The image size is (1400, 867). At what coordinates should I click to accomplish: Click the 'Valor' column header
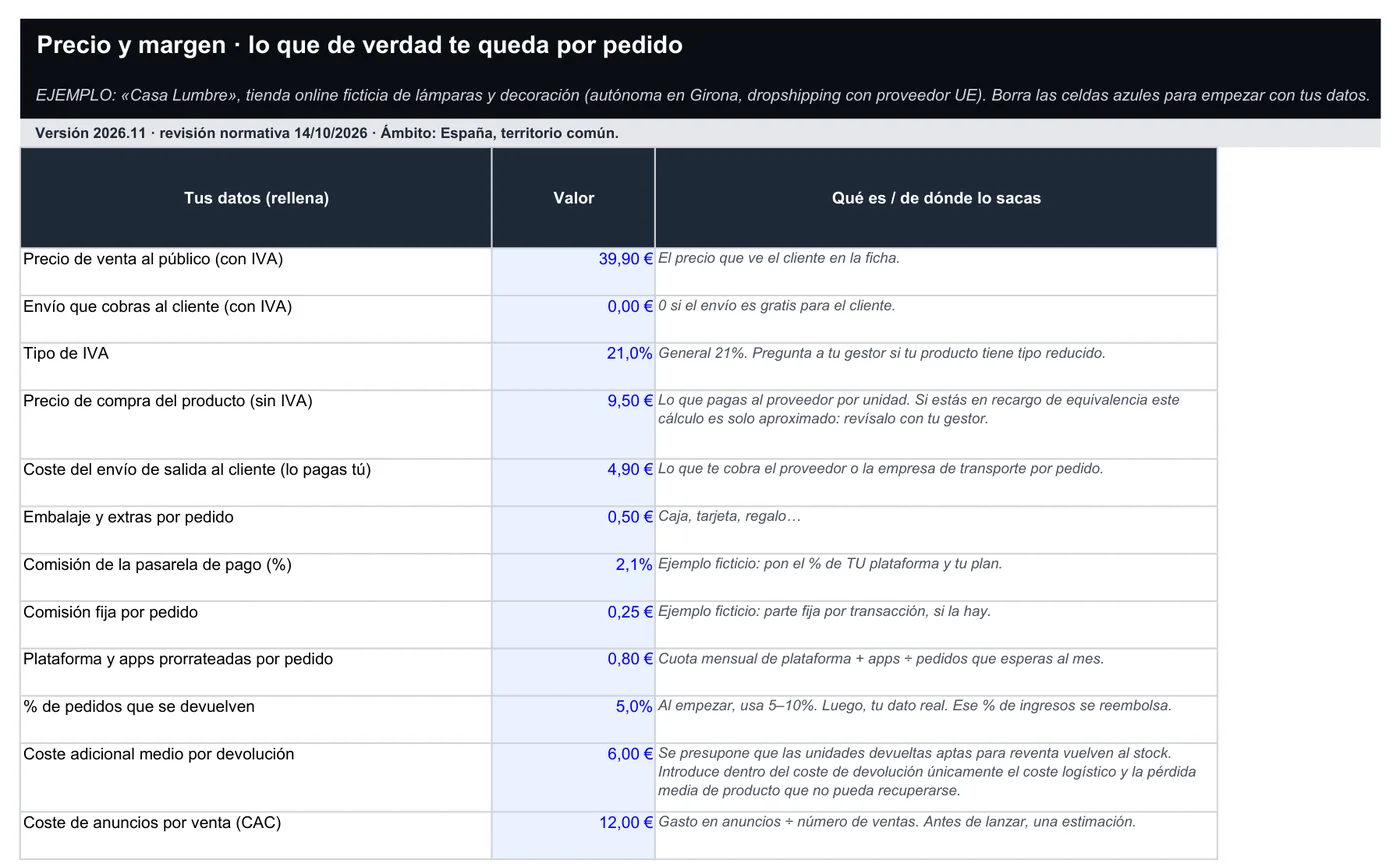click(573, 198)
